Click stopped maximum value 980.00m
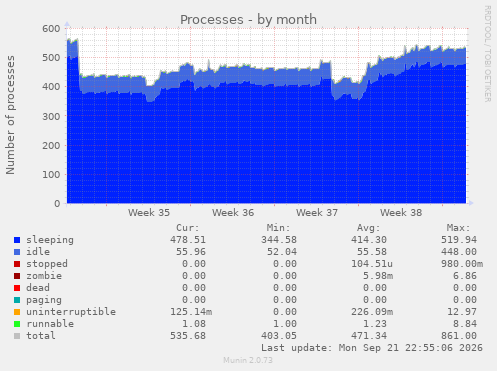 coord(462,264)
